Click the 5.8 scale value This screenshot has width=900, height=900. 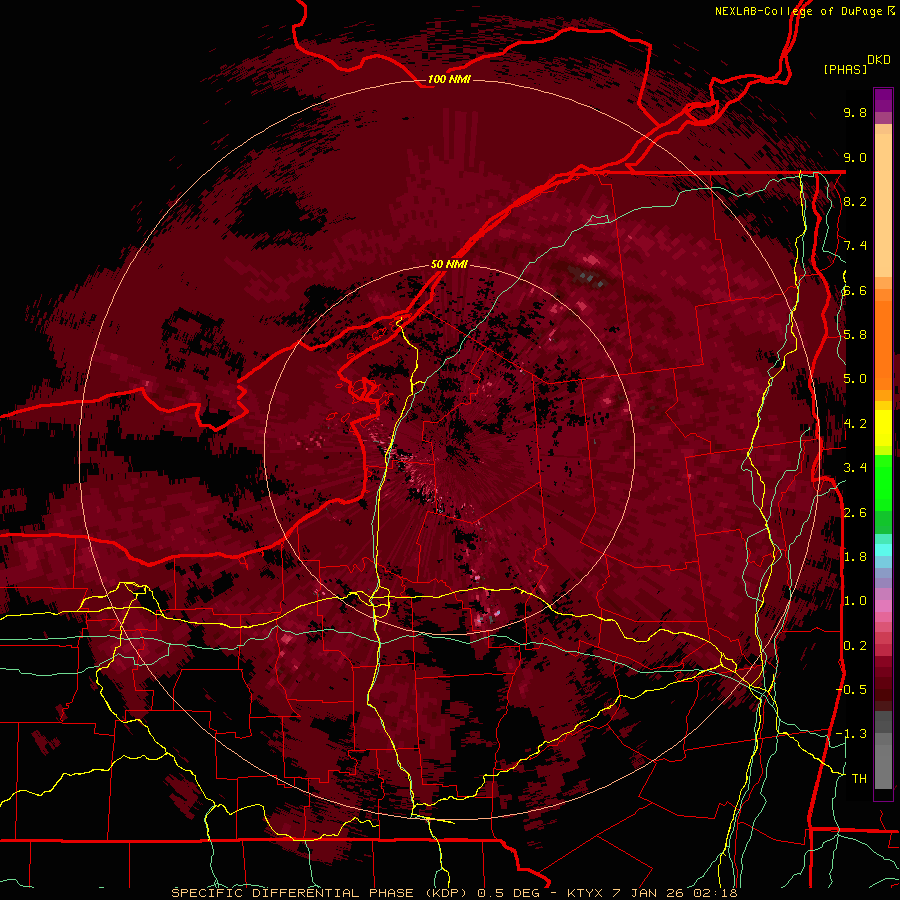pos(855,335)
